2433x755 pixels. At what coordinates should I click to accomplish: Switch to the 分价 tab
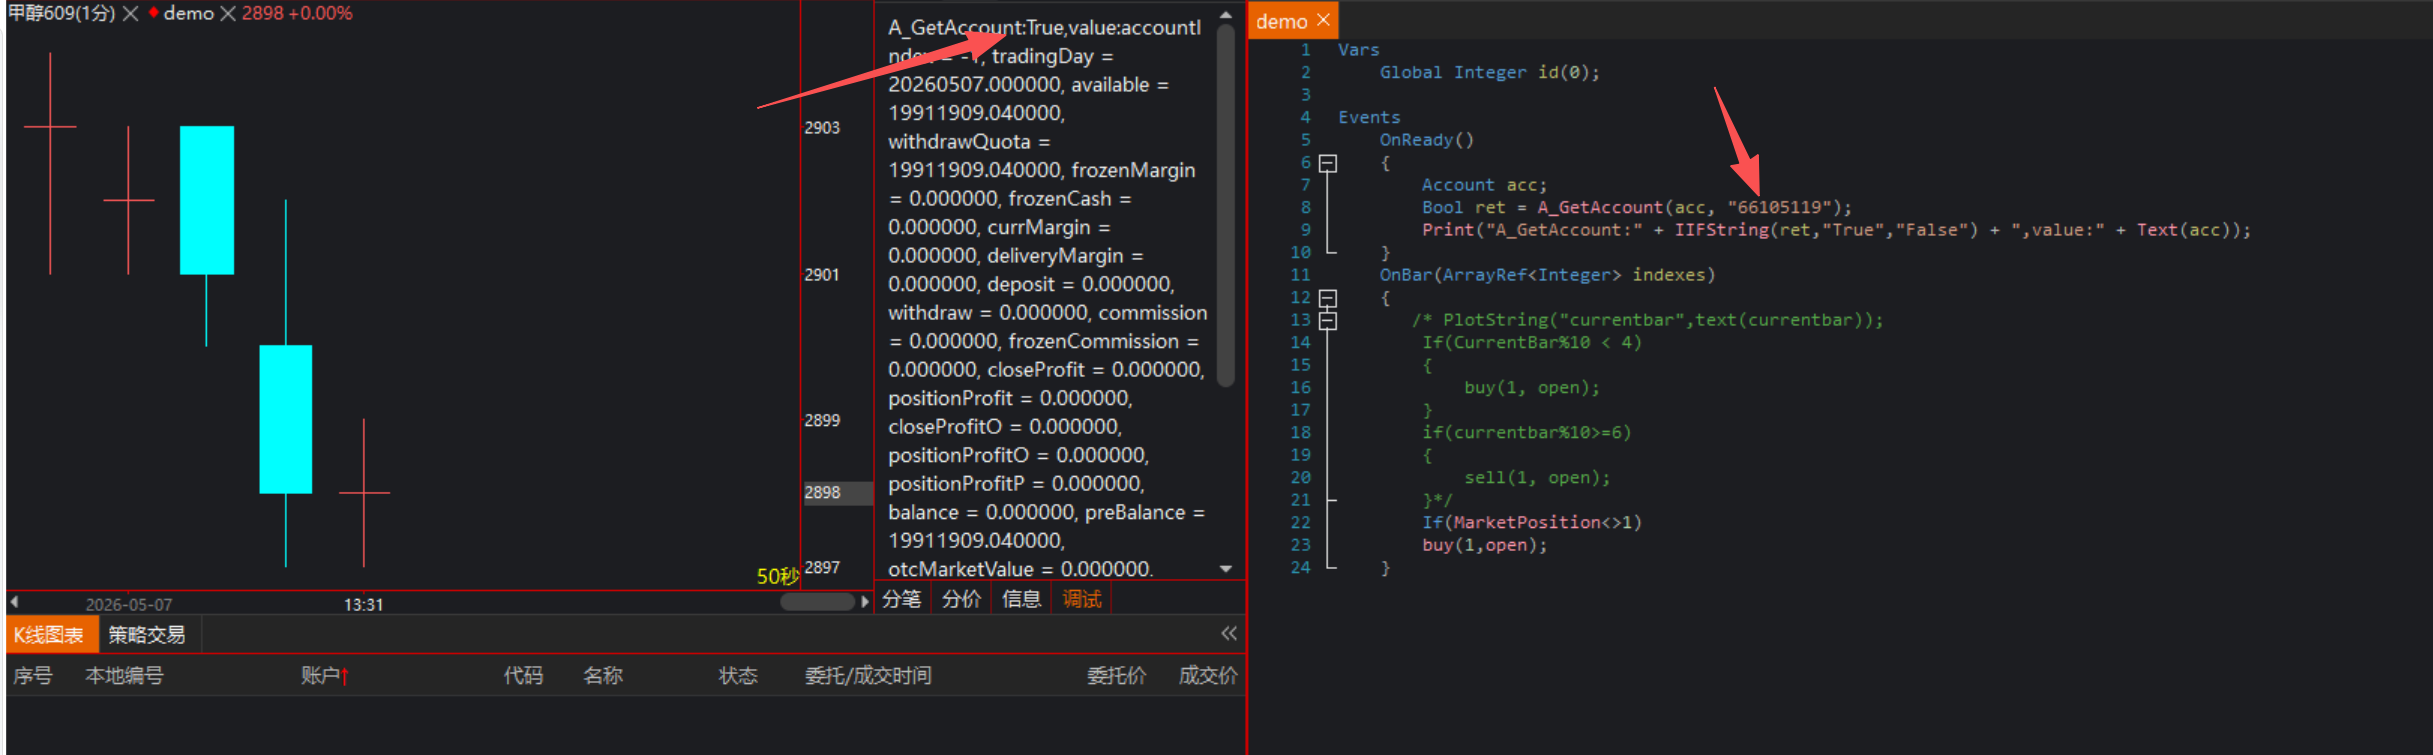pos(961,599)
